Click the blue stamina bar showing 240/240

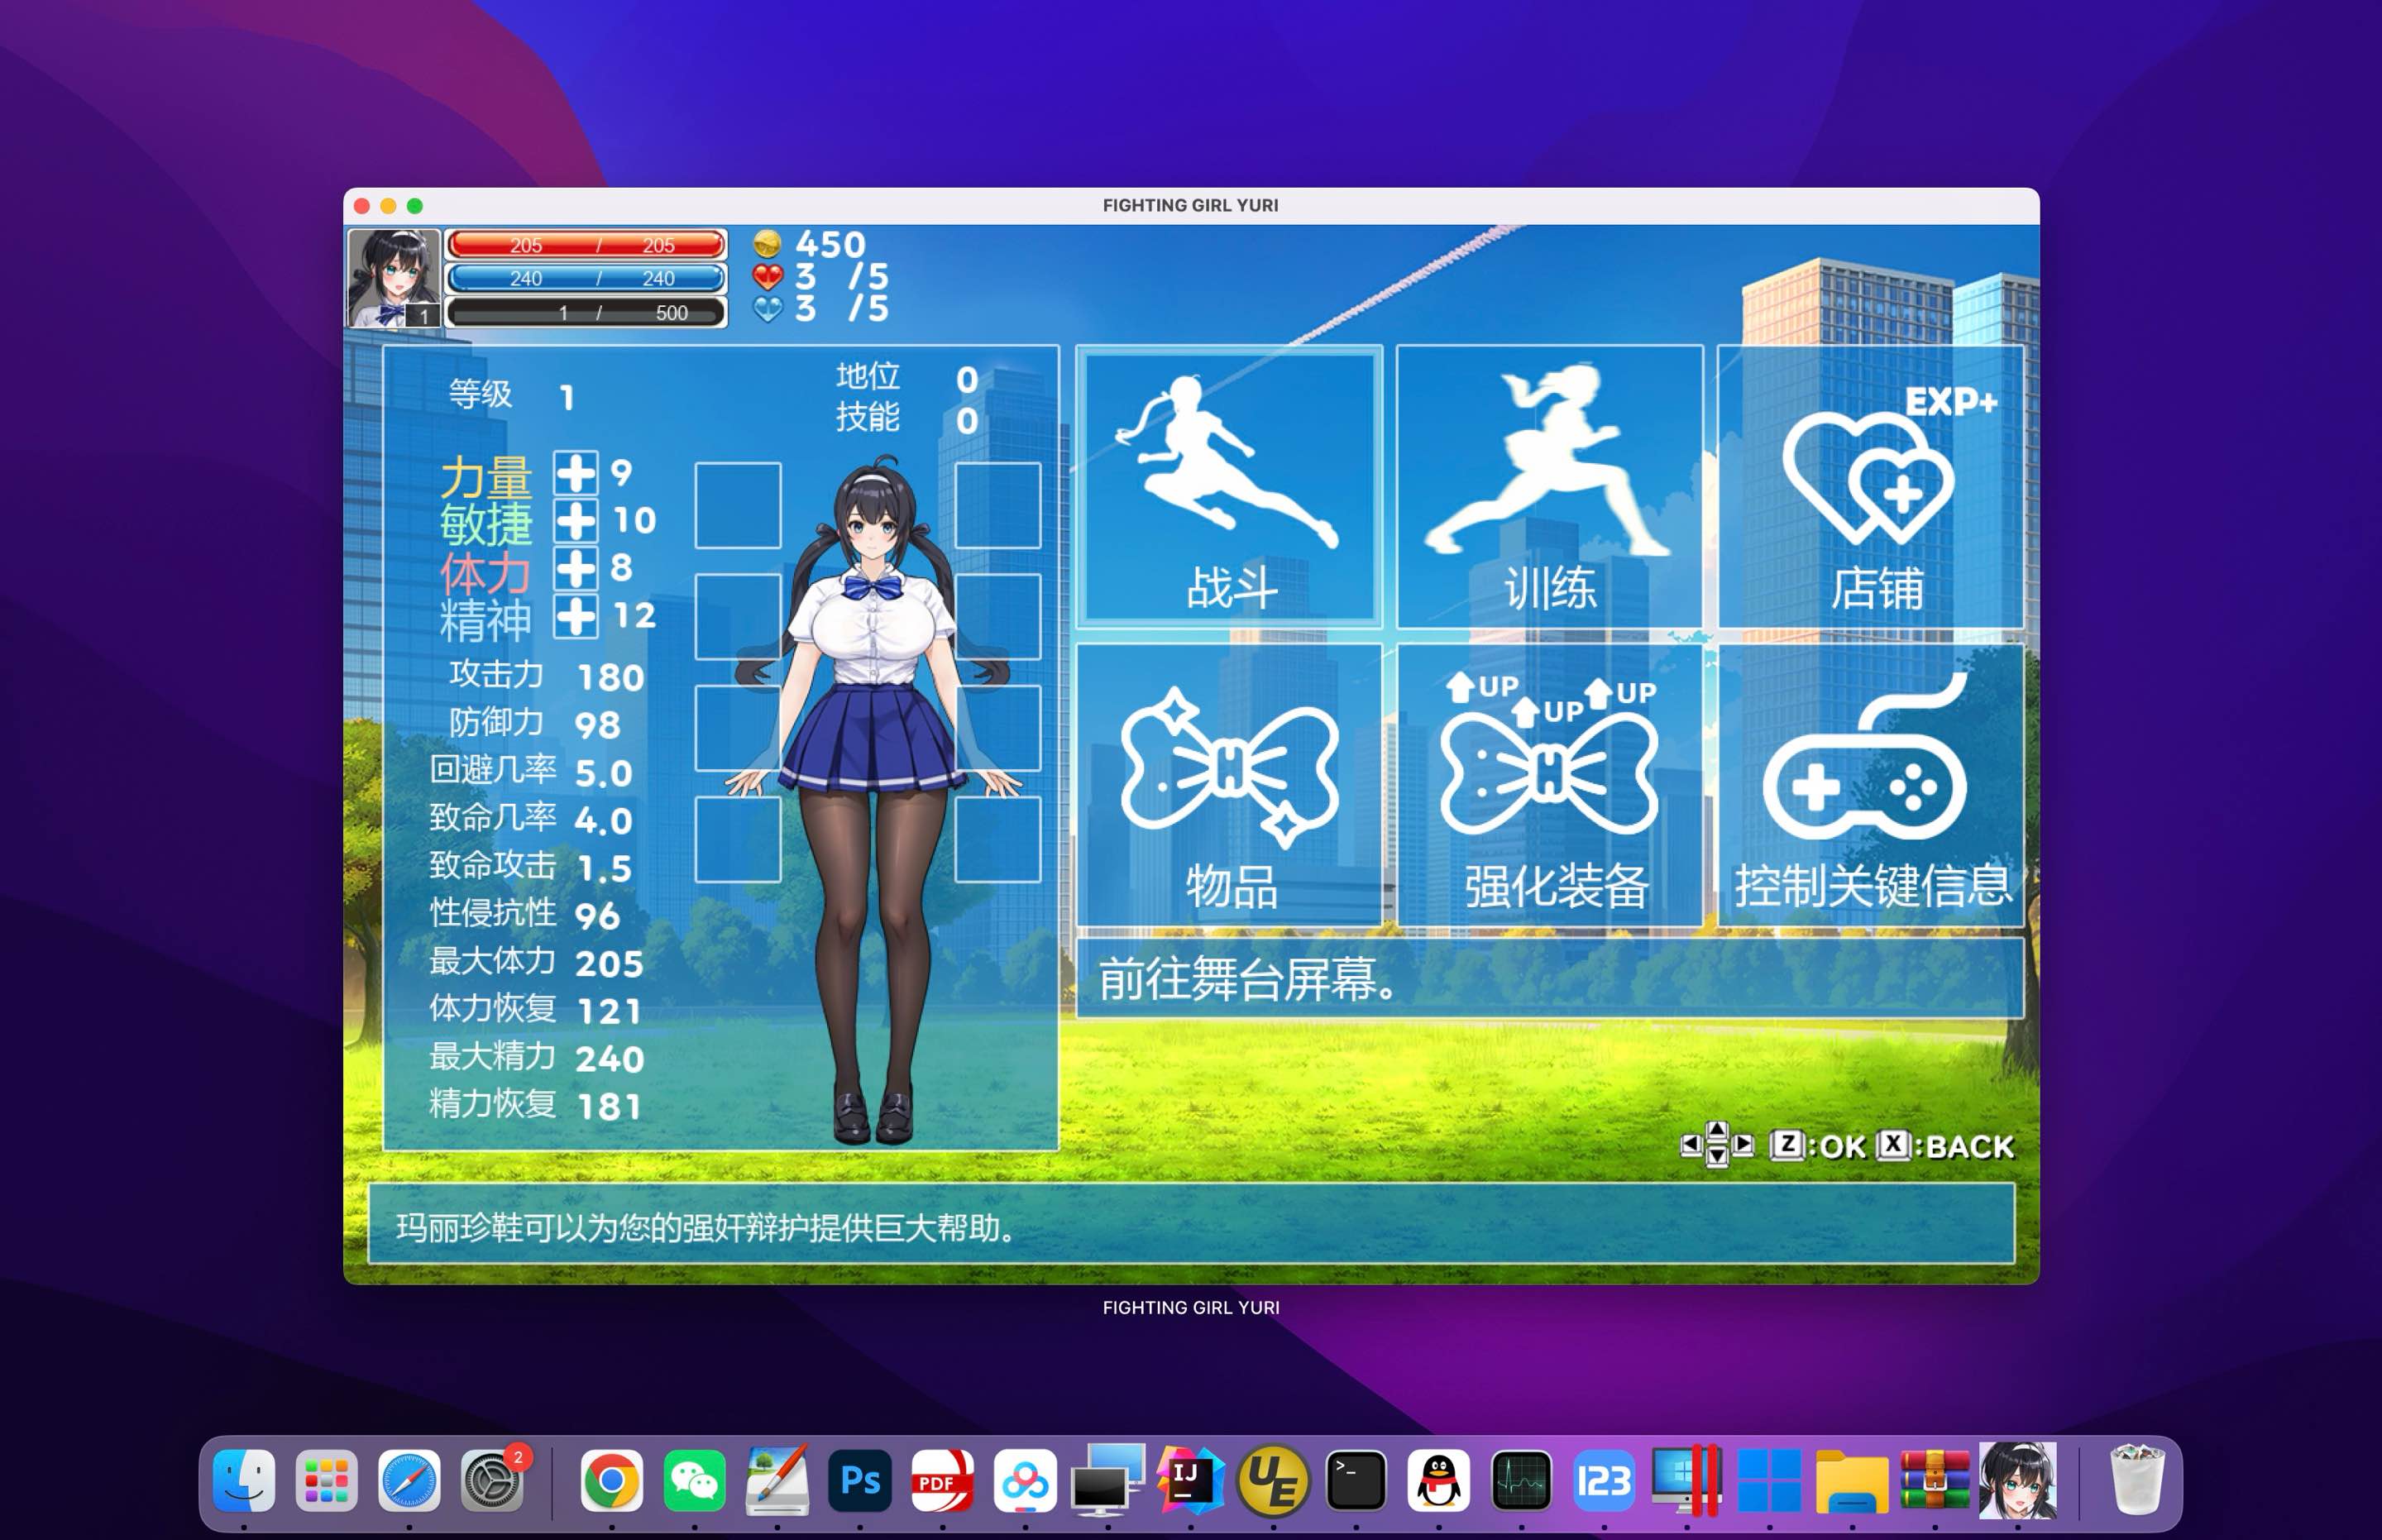point(587,278)
